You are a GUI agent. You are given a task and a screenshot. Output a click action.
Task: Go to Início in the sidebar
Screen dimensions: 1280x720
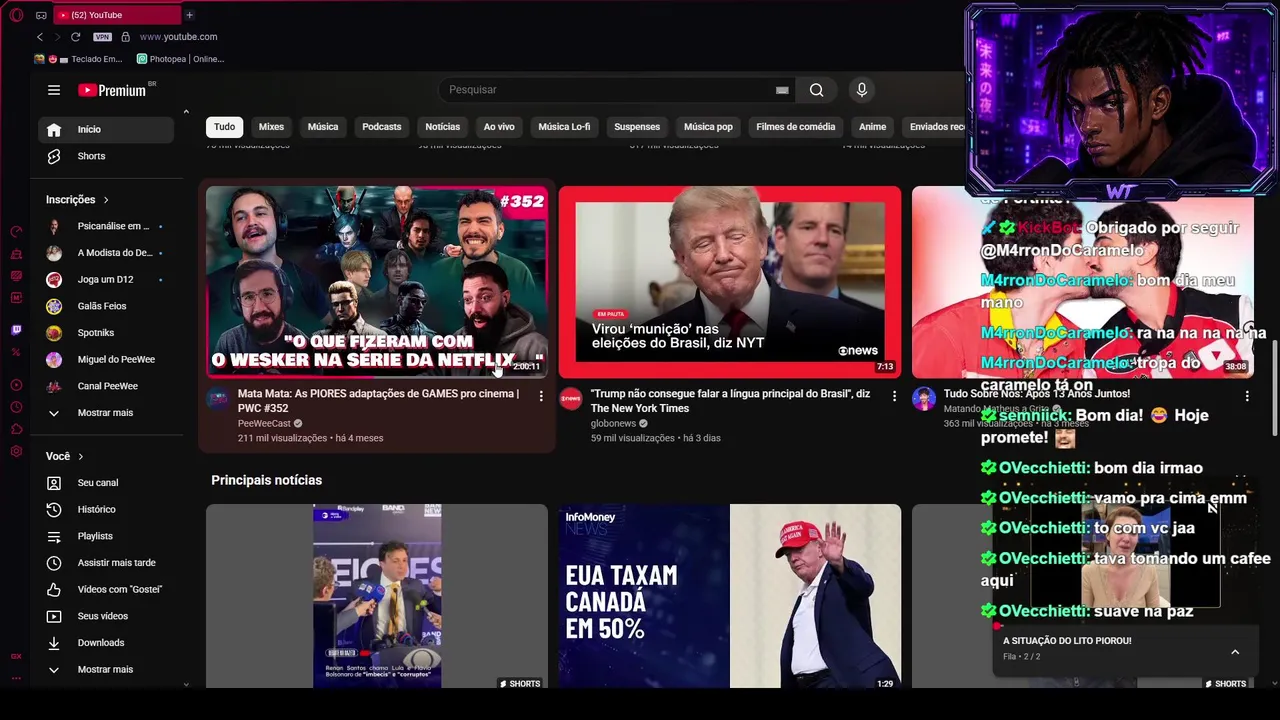105,130
